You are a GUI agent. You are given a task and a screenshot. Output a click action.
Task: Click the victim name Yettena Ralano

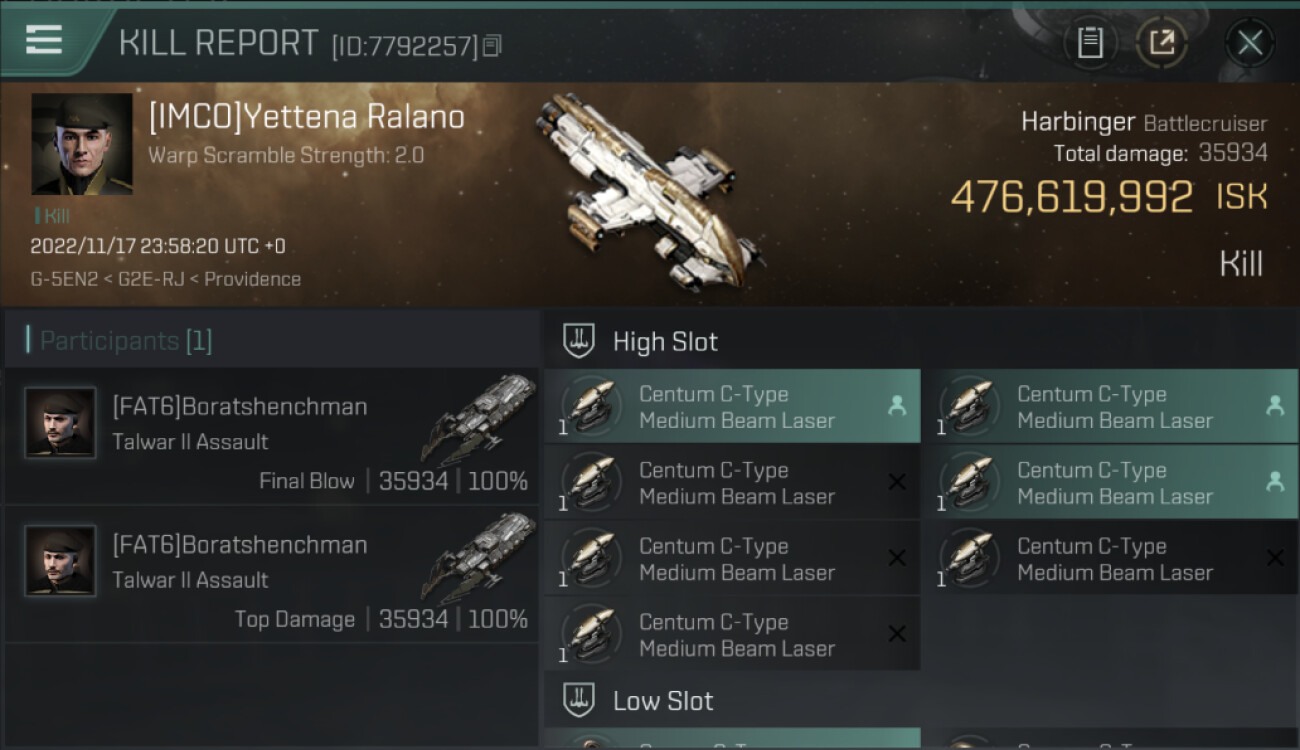306,117
